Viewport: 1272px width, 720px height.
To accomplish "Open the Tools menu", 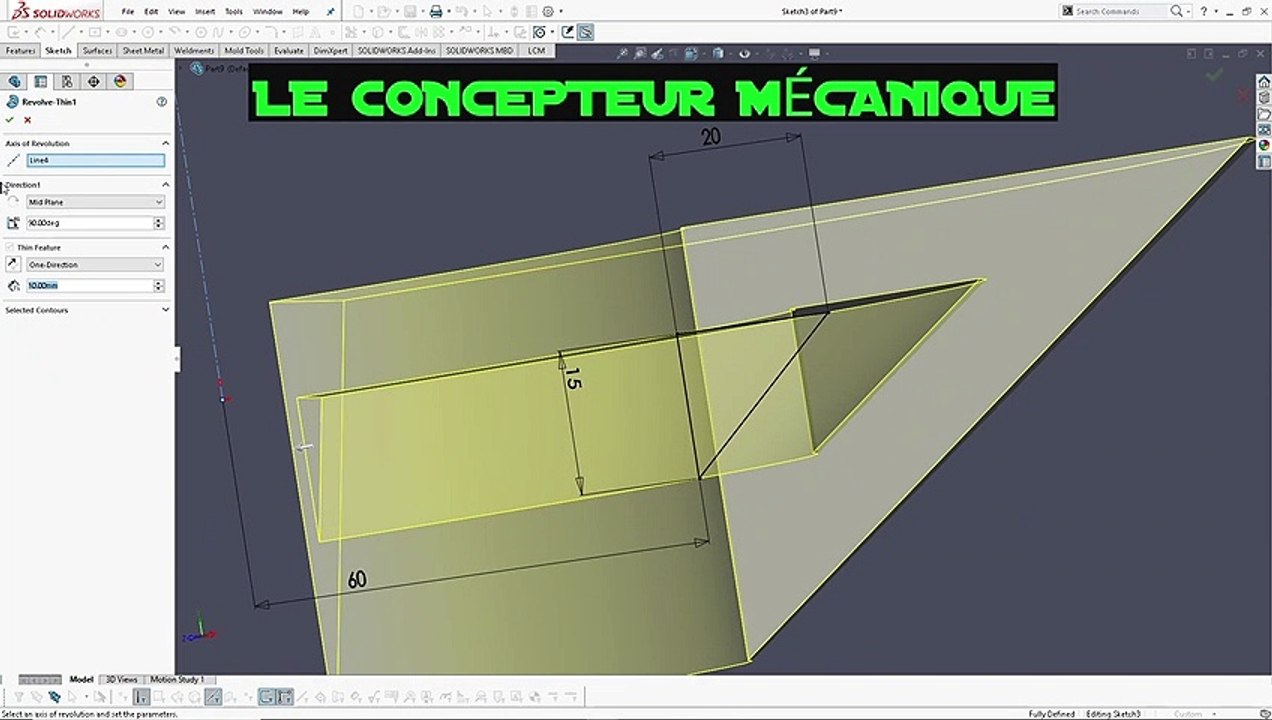I will [x=233, y=12].
